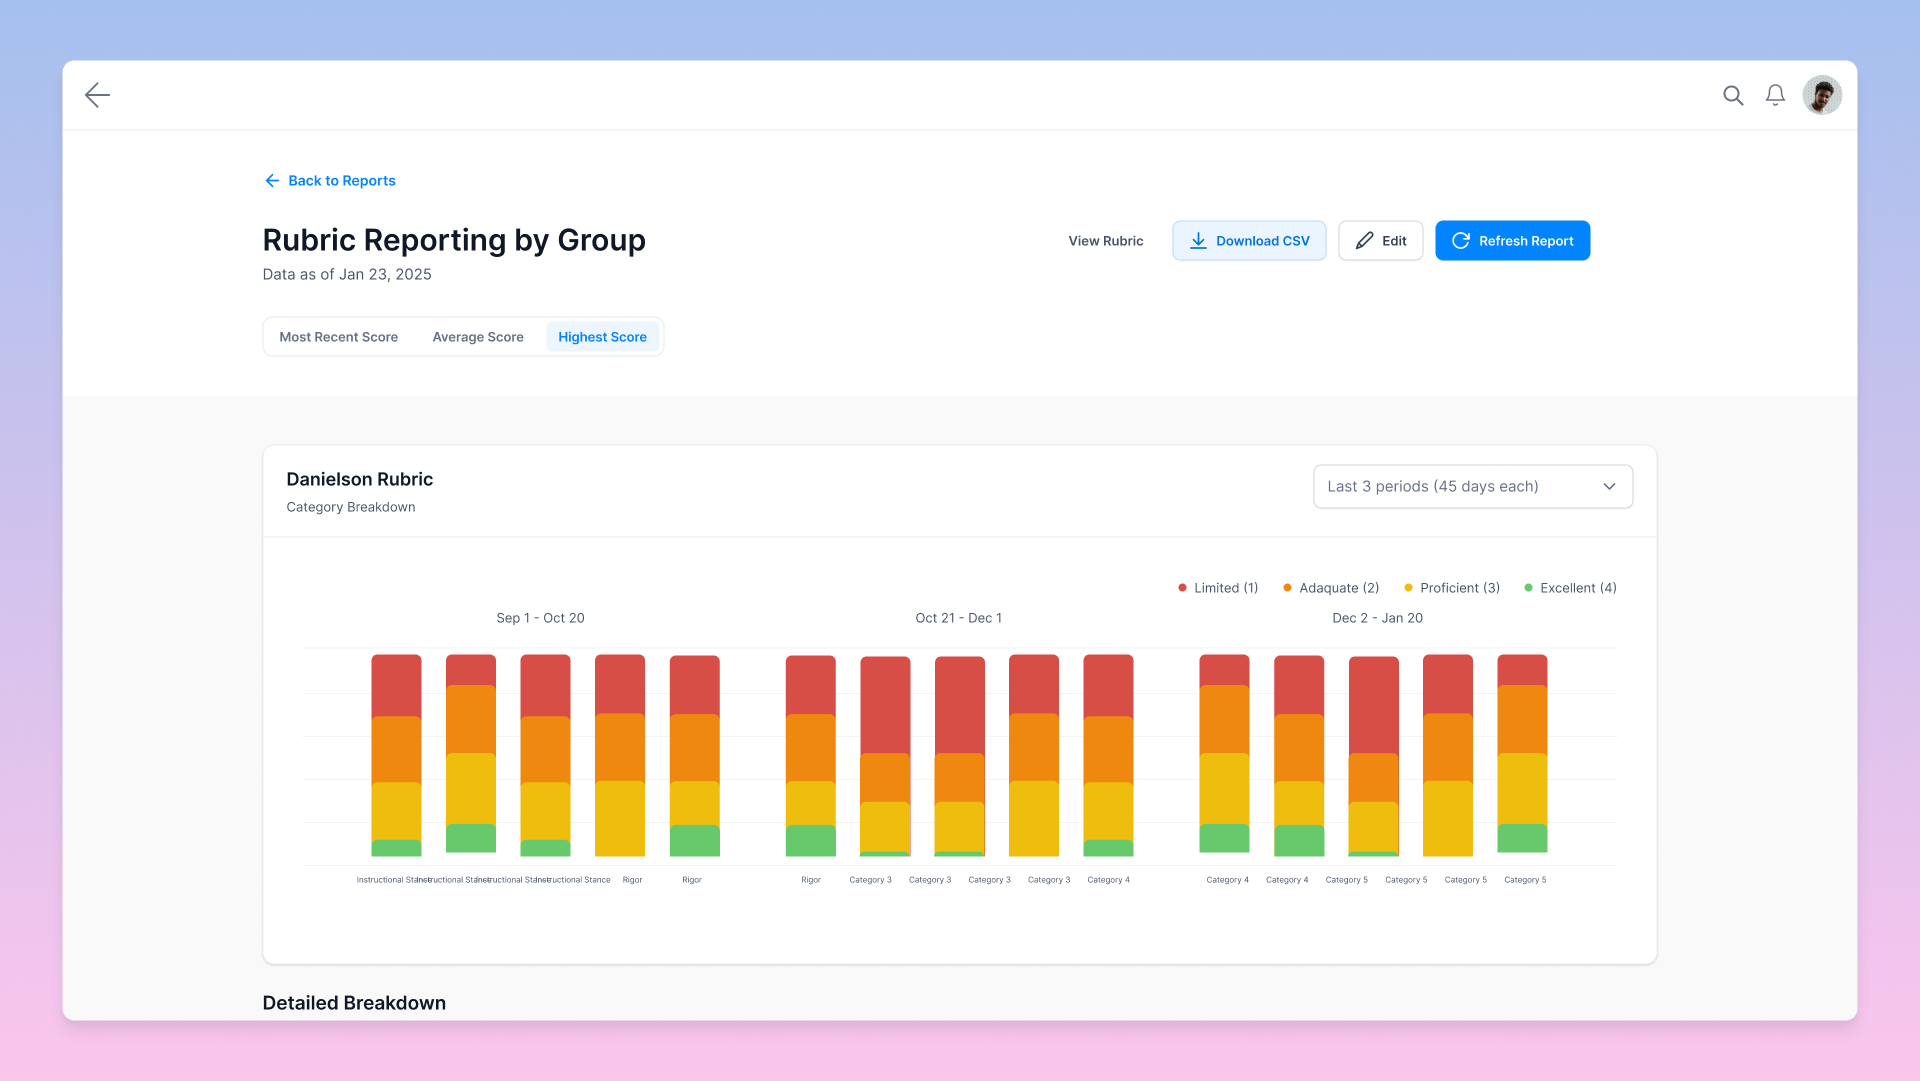This screenshot has height=1081, width=1920.
Task: Toggle the Excellent (4) legend item
Action: click(1570, 588)
